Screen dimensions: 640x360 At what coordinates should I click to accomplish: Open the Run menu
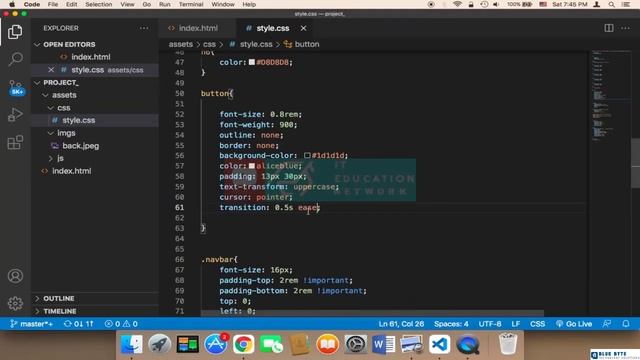point(165,4)
